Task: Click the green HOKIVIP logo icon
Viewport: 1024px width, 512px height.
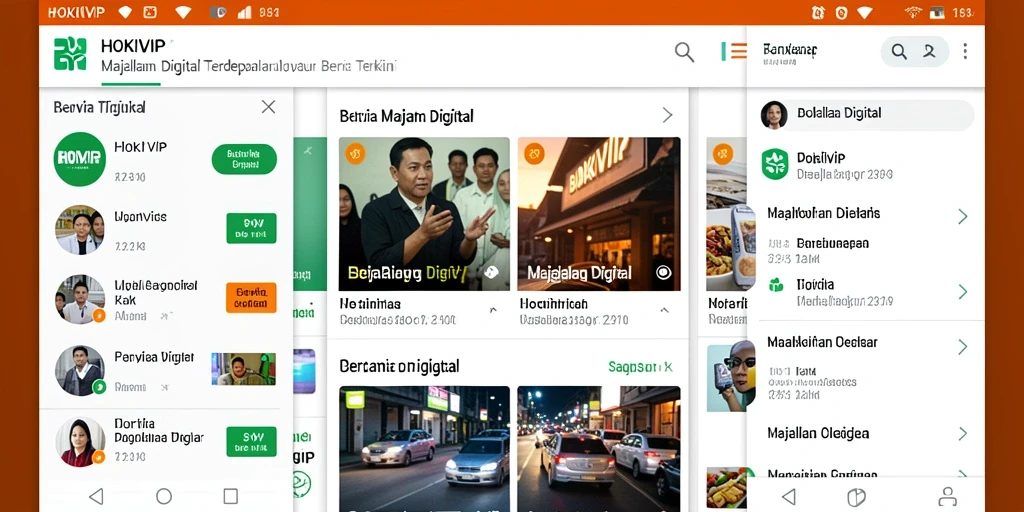Action: tap(70, 54)
